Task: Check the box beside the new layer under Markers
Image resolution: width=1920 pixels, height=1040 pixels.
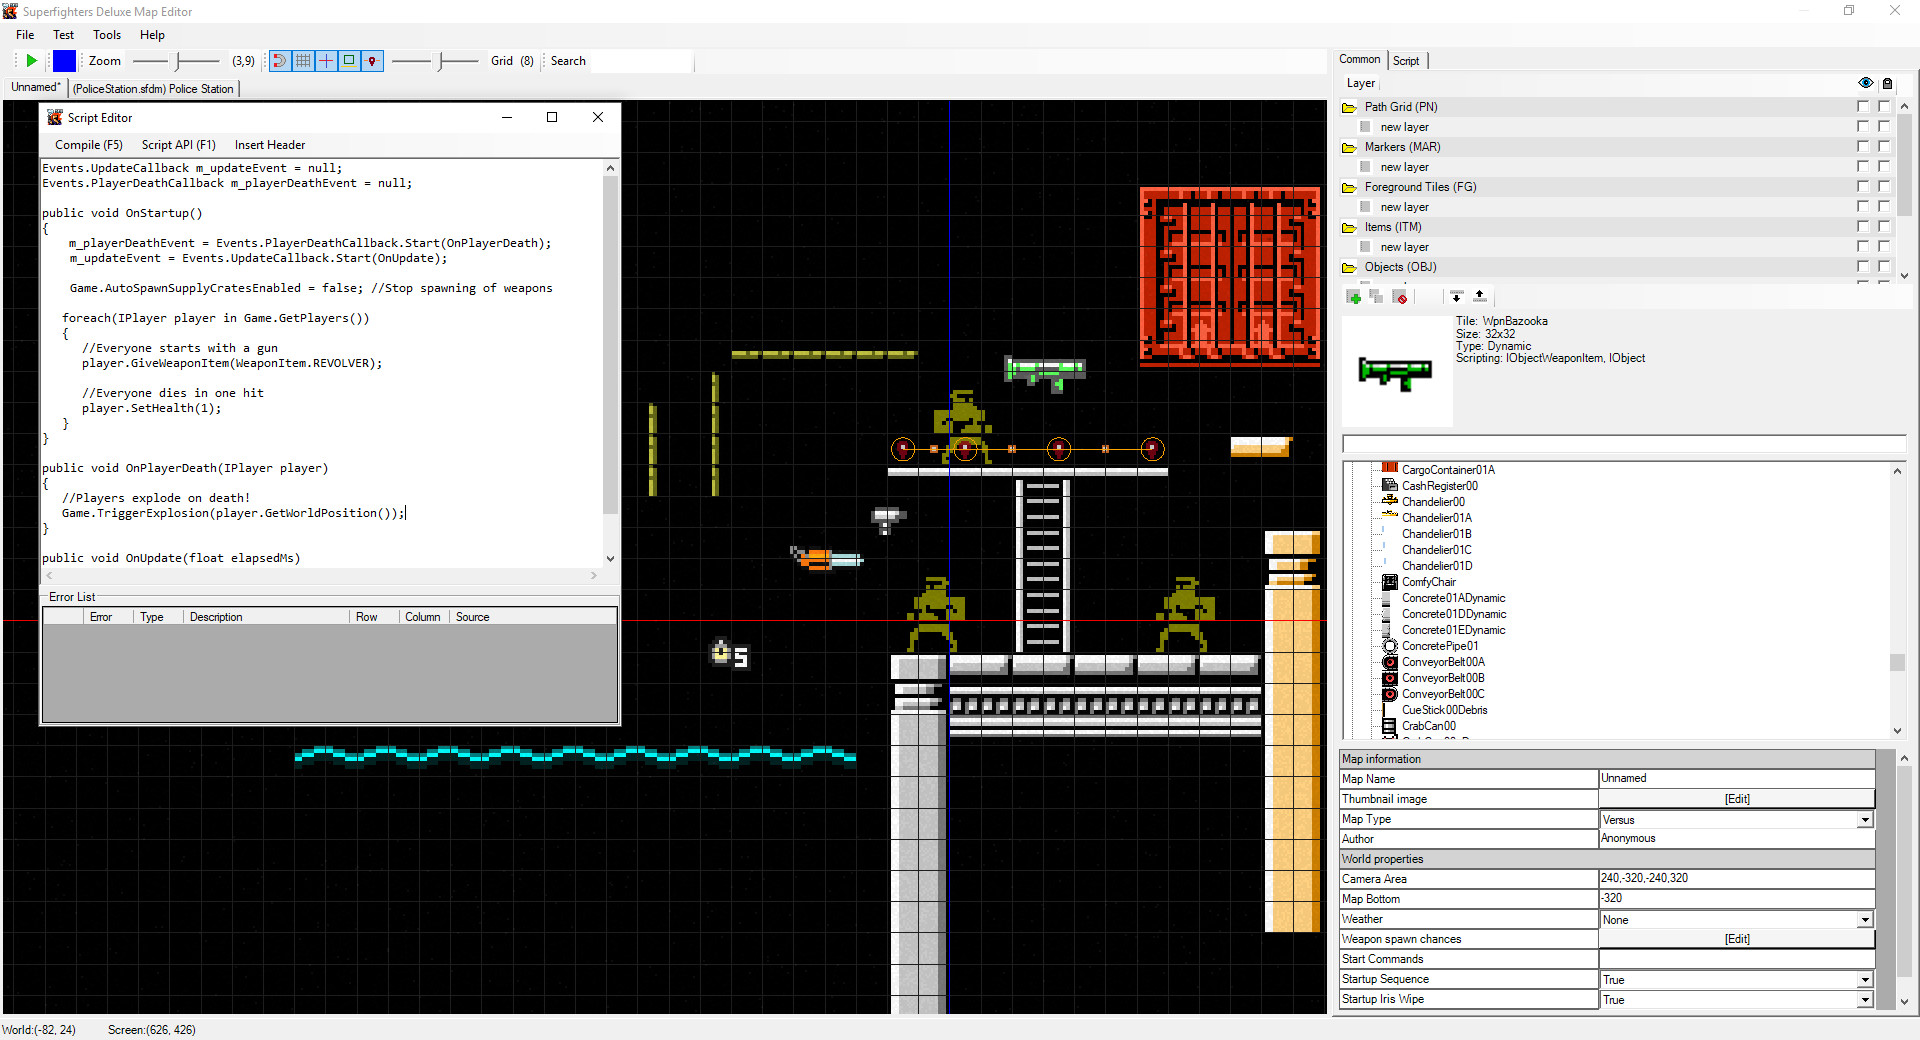Action: tap(1862, 166)
